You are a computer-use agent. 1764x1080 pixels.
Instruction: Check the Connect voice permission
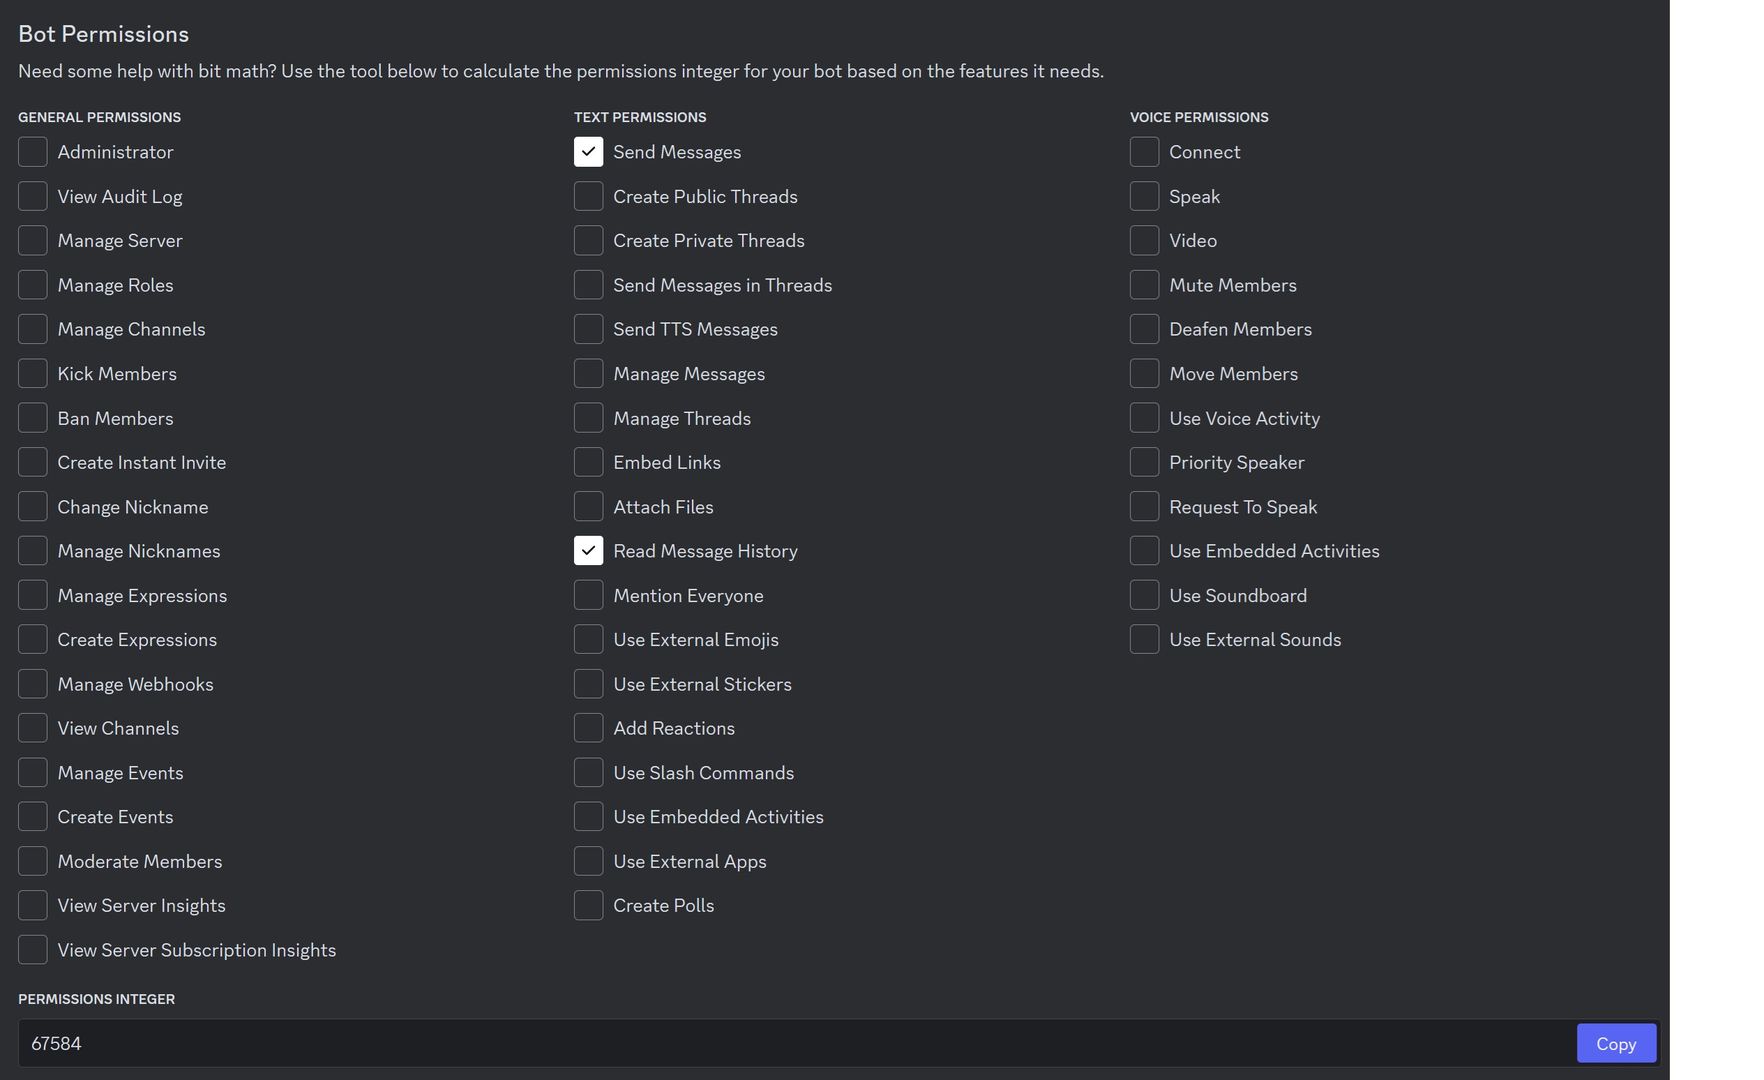click(x=1144, y=152)
